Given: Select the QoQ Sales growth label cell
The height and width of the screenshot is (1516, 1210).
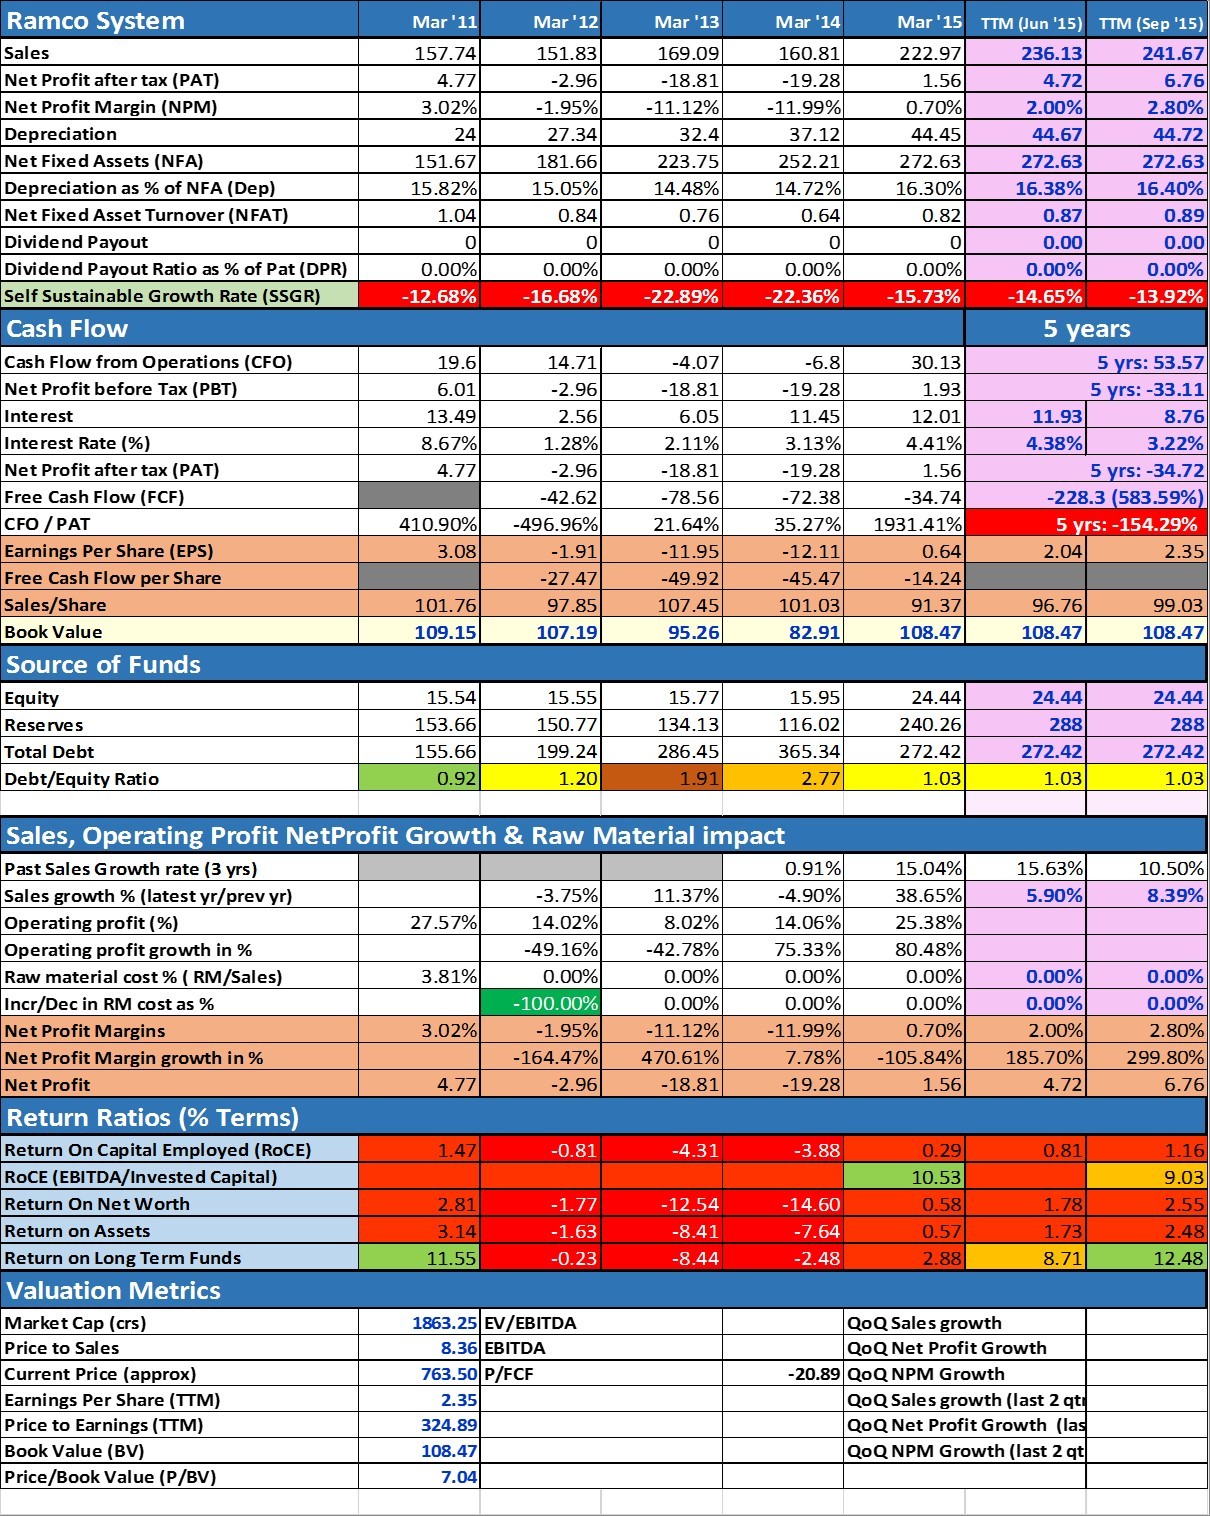Looking at the screenshot, I should pos(963,1323).
